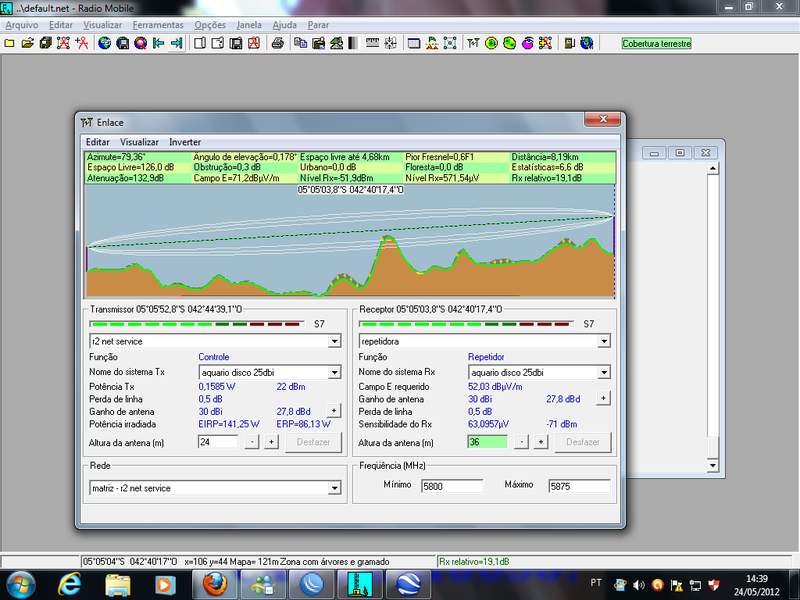Launch Internet Explorer from the taskbar
800x600 pixels.
coord(71,583)
